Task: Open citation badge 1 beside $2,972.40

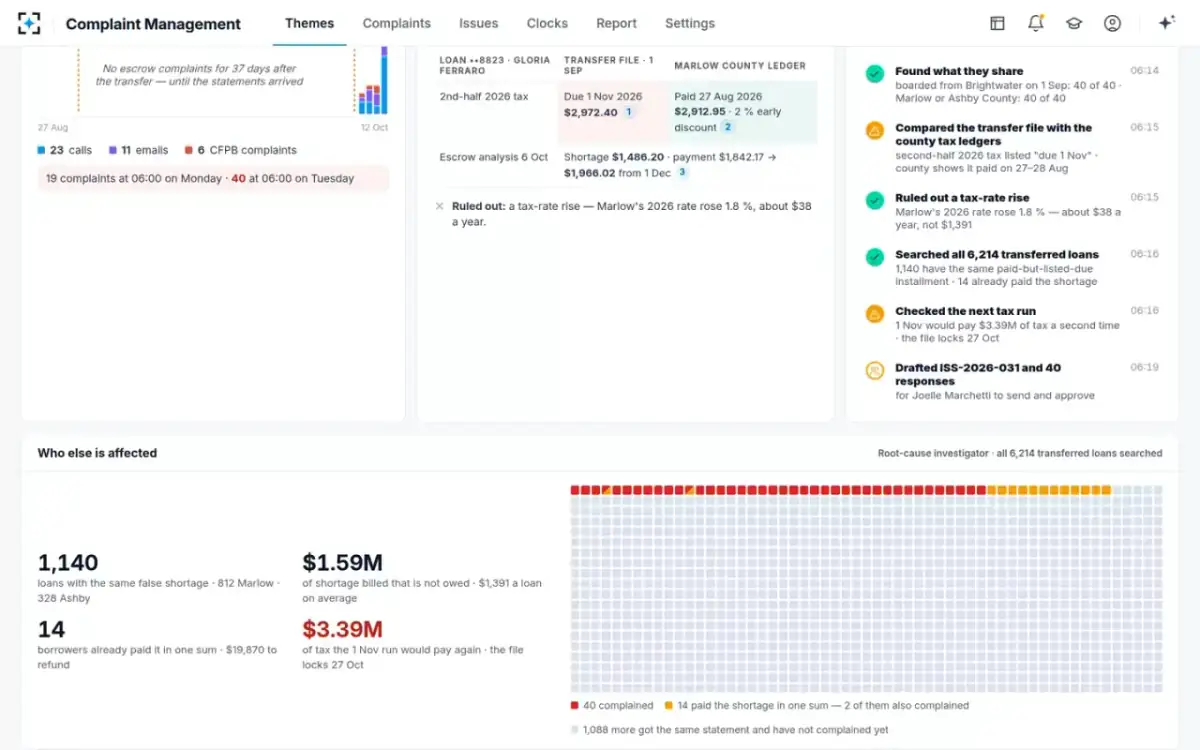Action: [x=629, y=112]
